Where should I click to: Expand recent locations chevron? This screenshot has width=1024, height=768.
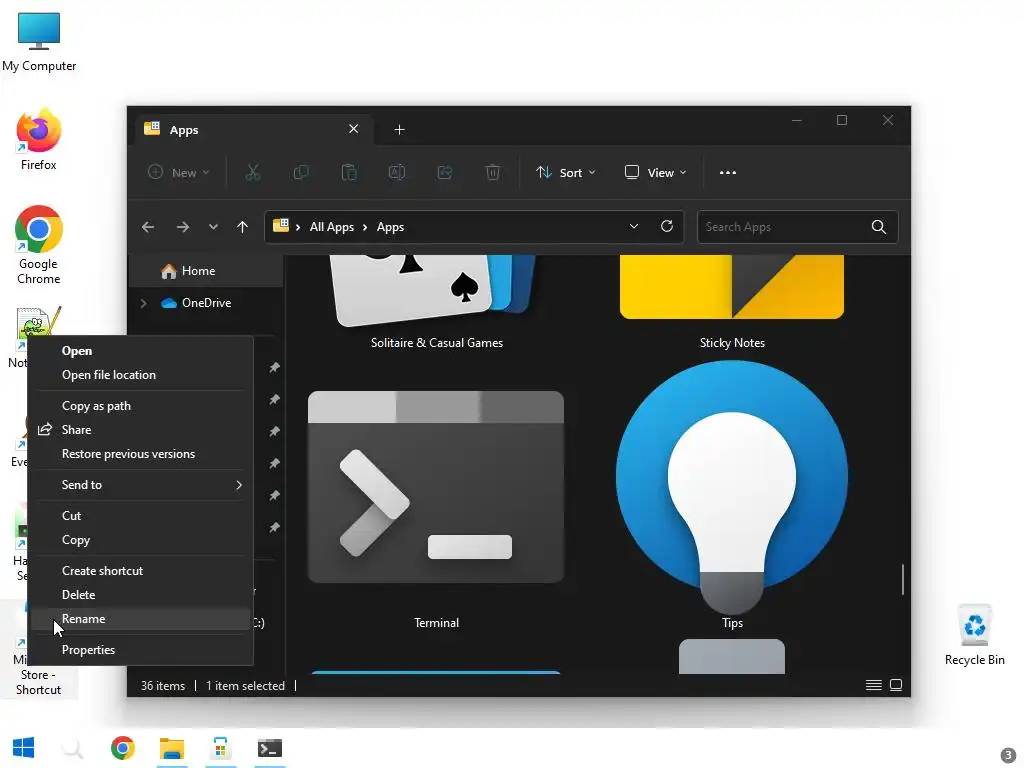pyautogui.click(x=213, y=227)
